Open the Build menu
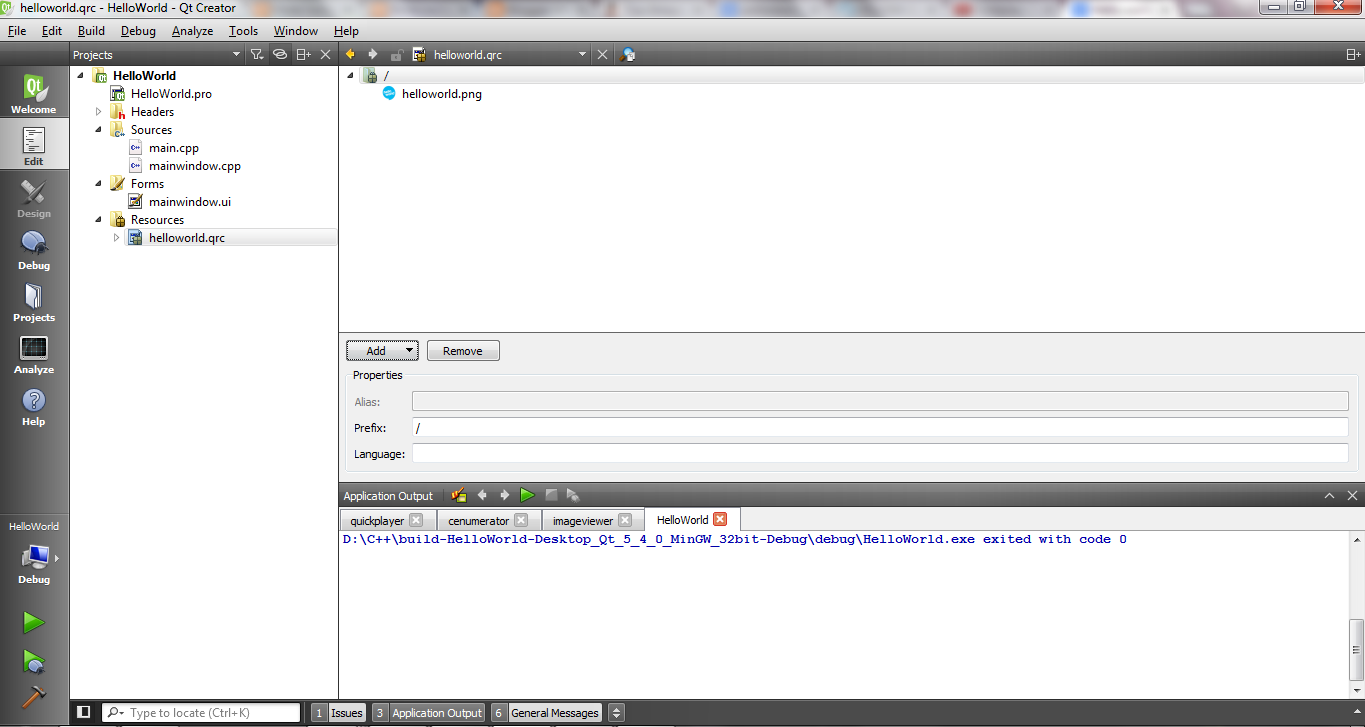Image resolution: width=1365 pixels, height=727 pixels. pos(91,31)
